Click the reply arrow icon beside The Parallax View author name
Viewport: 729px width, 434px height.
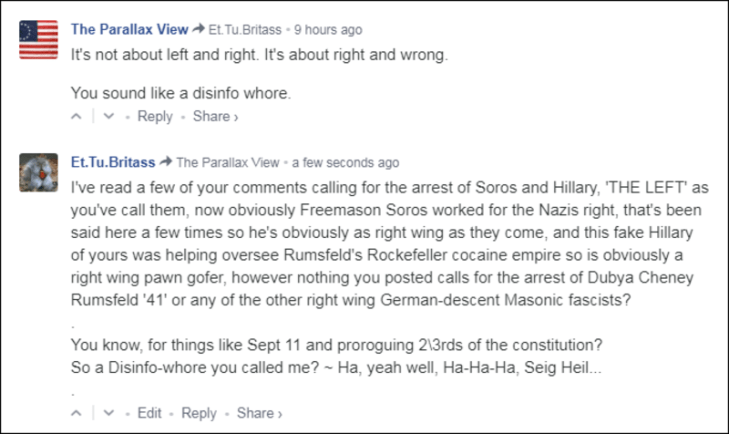tap(199, 30)
